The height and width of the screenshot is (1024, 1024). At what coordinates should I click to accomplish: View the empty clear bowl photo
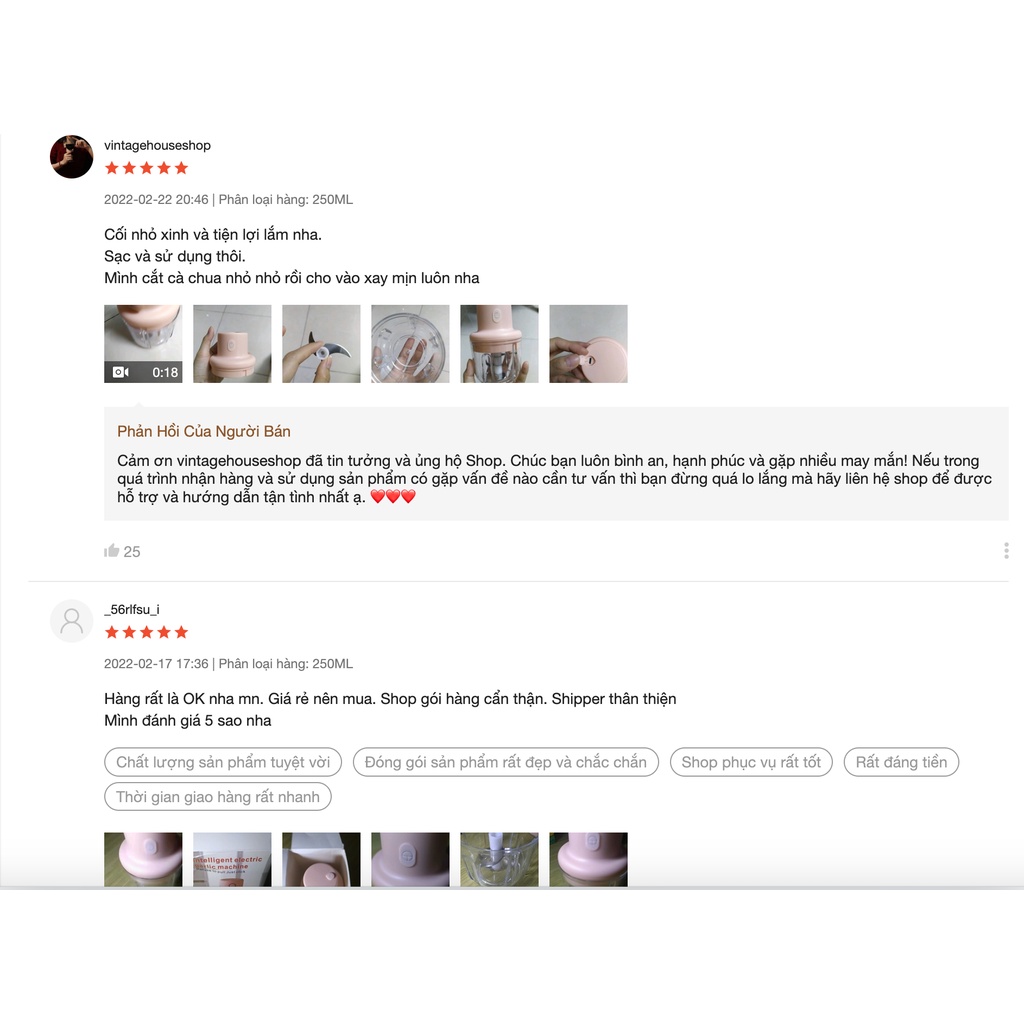click(410, 344)
